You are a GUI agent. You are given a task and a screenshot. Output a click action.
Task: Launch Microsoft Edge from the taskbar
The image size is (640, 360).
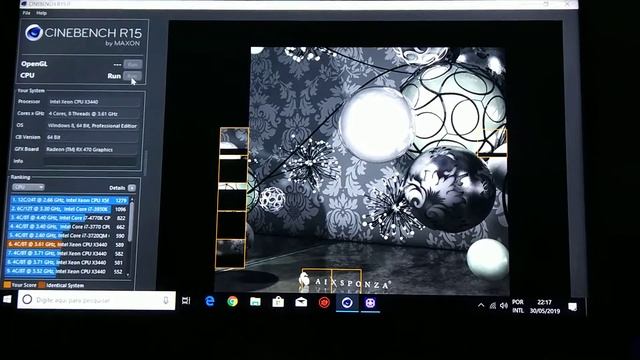210,301
